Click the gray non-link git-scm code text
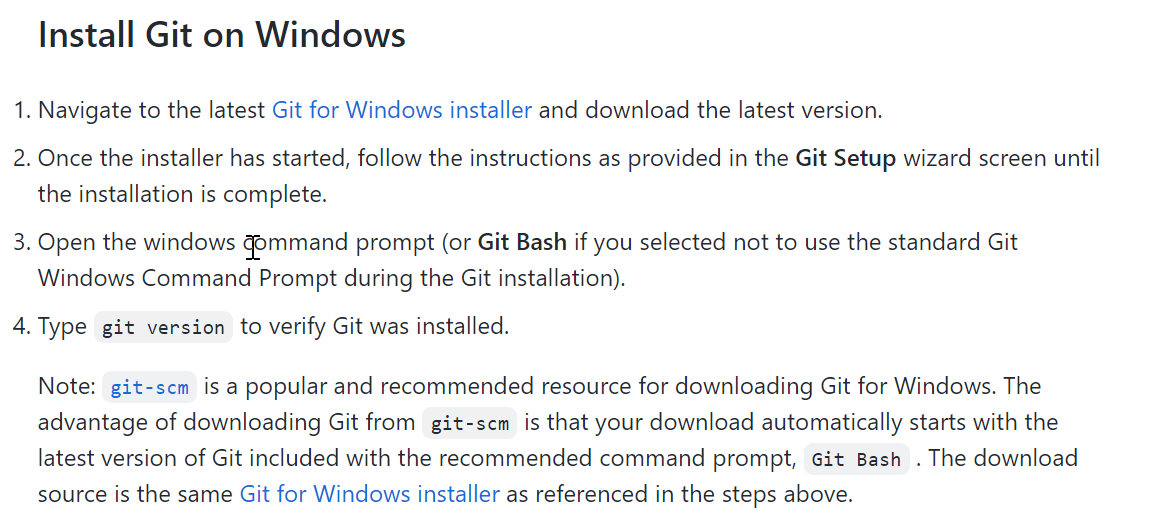 coord(469,423)
